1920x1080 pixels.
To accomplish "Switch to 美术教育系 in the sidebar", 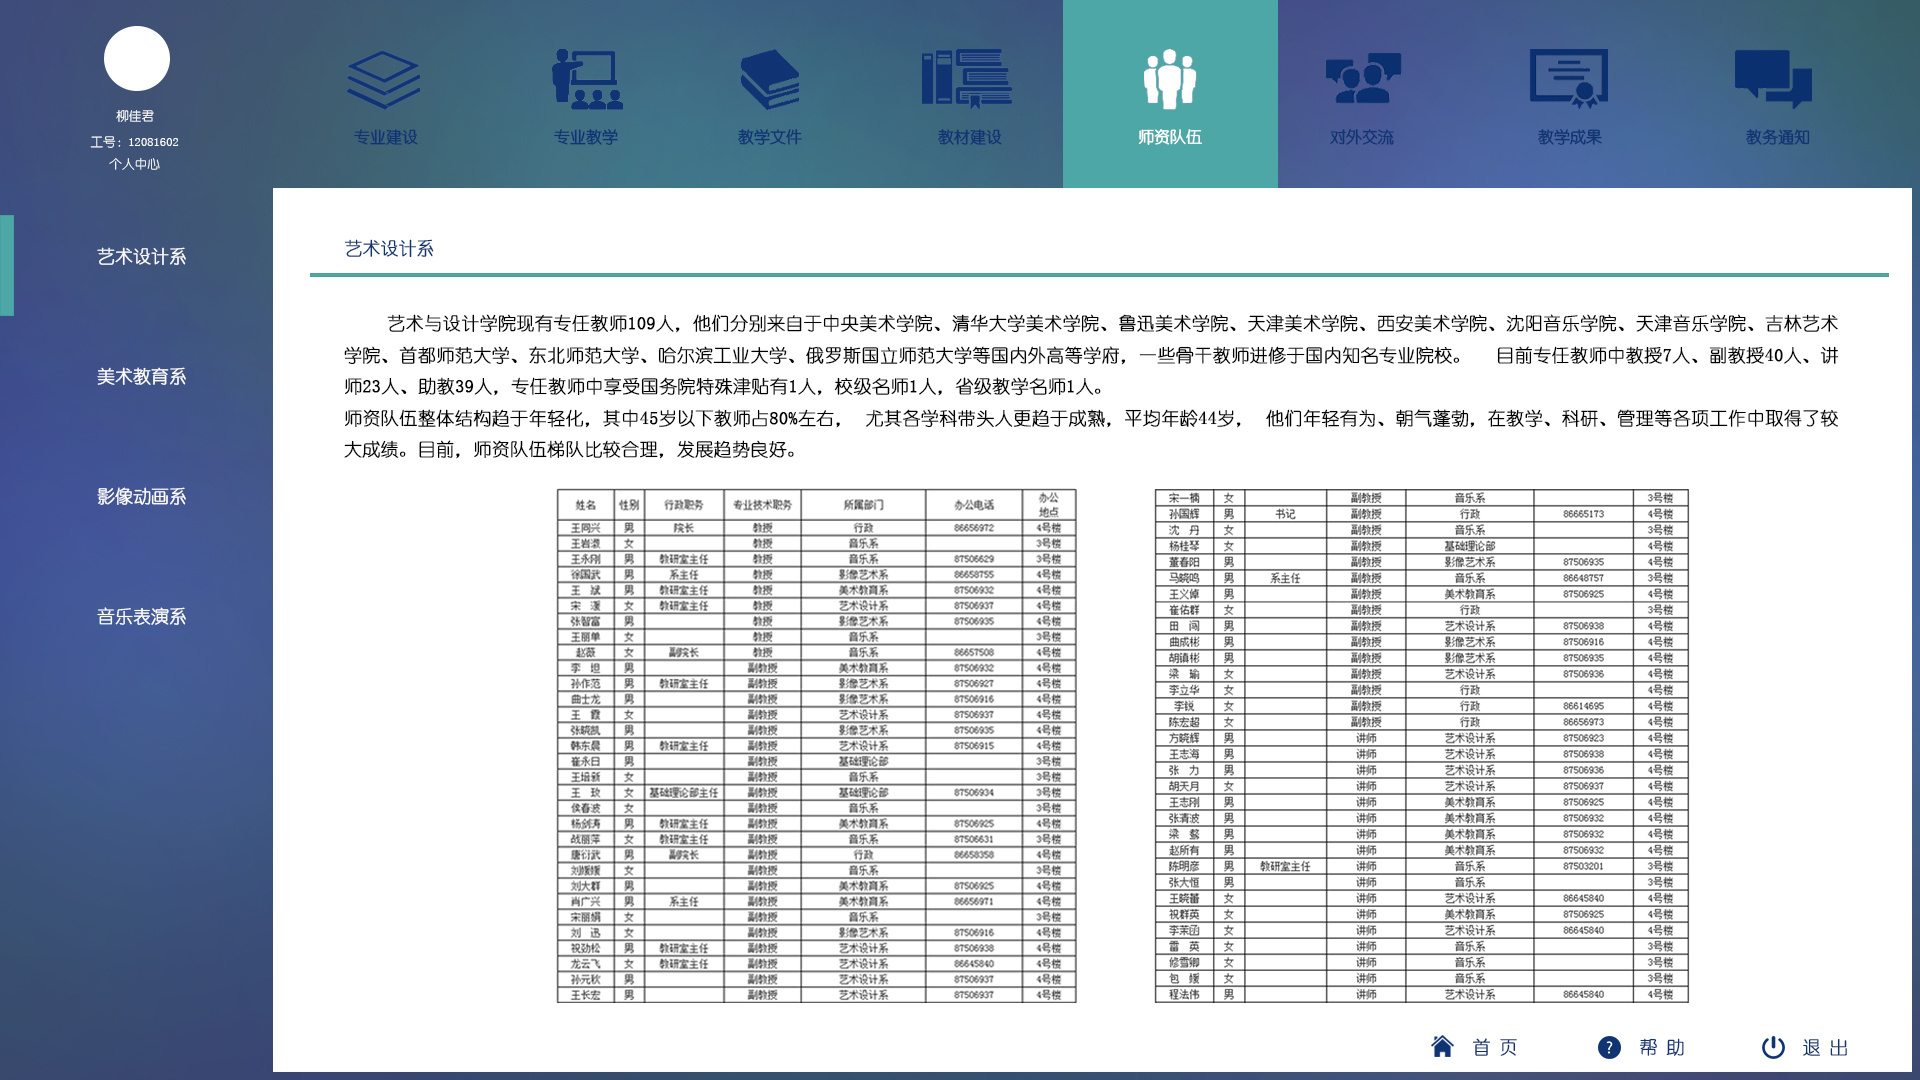I will pos(140,377).
